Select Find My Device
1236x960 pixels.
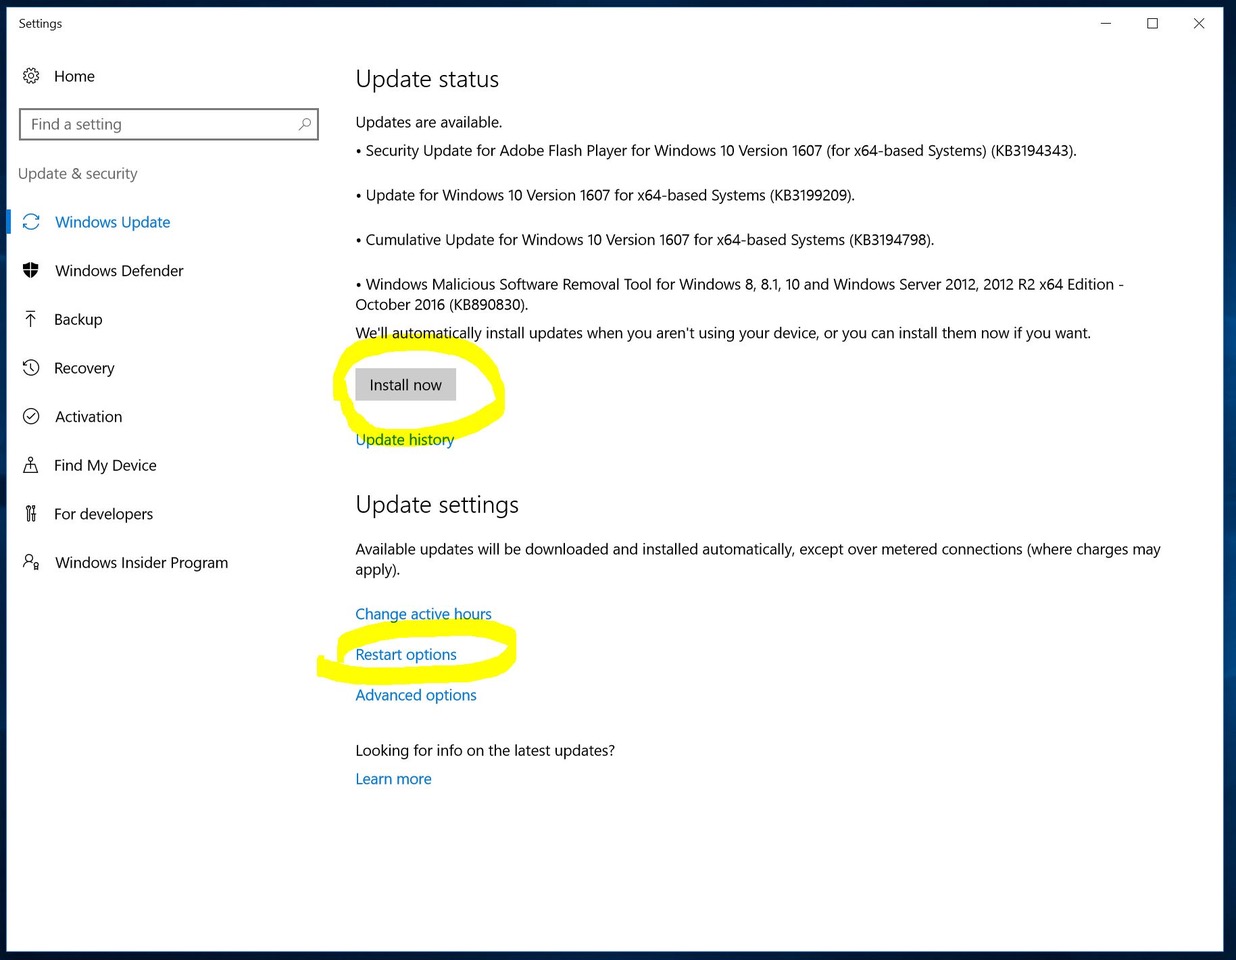105,465
